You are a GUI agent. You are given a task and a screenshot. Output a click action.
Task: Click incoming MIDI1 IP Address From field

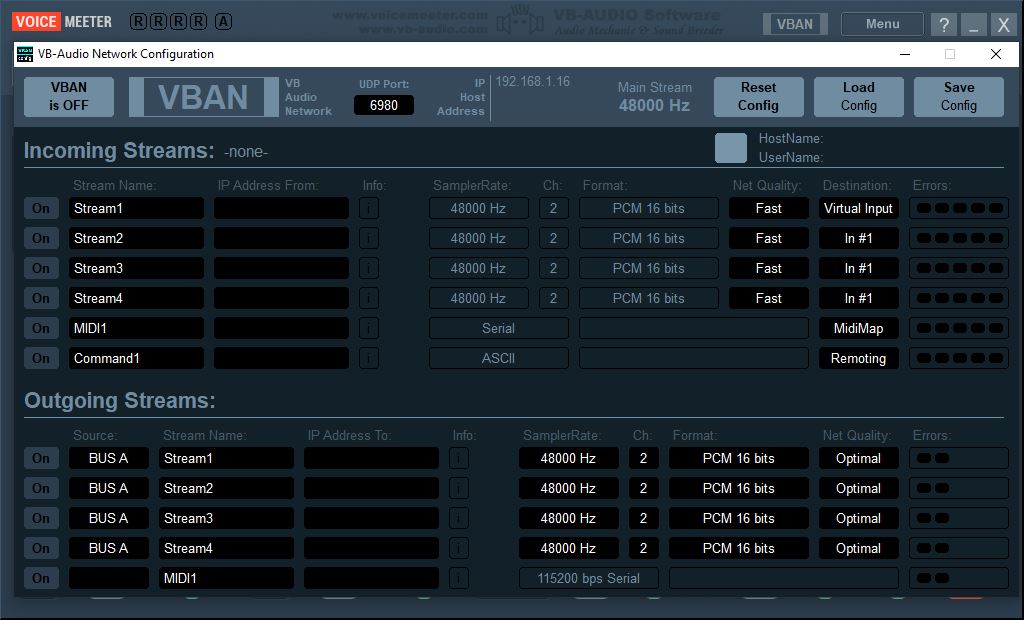pyautogui.click(x=281, y=329)
